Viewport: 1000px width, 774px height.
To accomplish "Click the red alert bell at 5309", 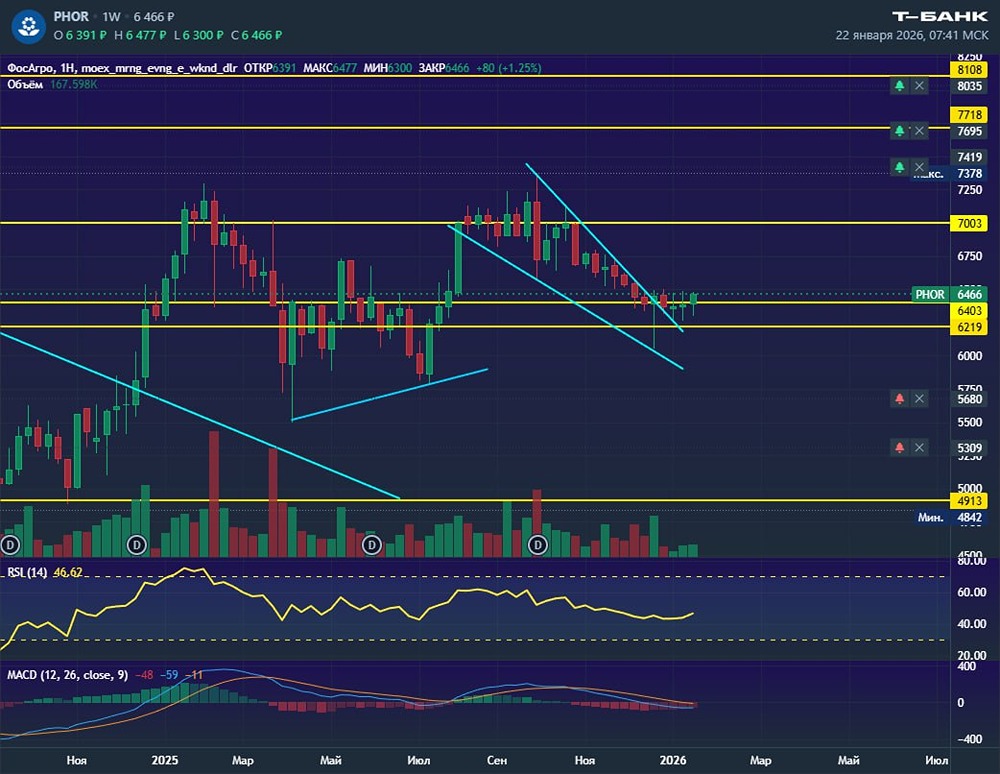I will click(x=899, y=448).
